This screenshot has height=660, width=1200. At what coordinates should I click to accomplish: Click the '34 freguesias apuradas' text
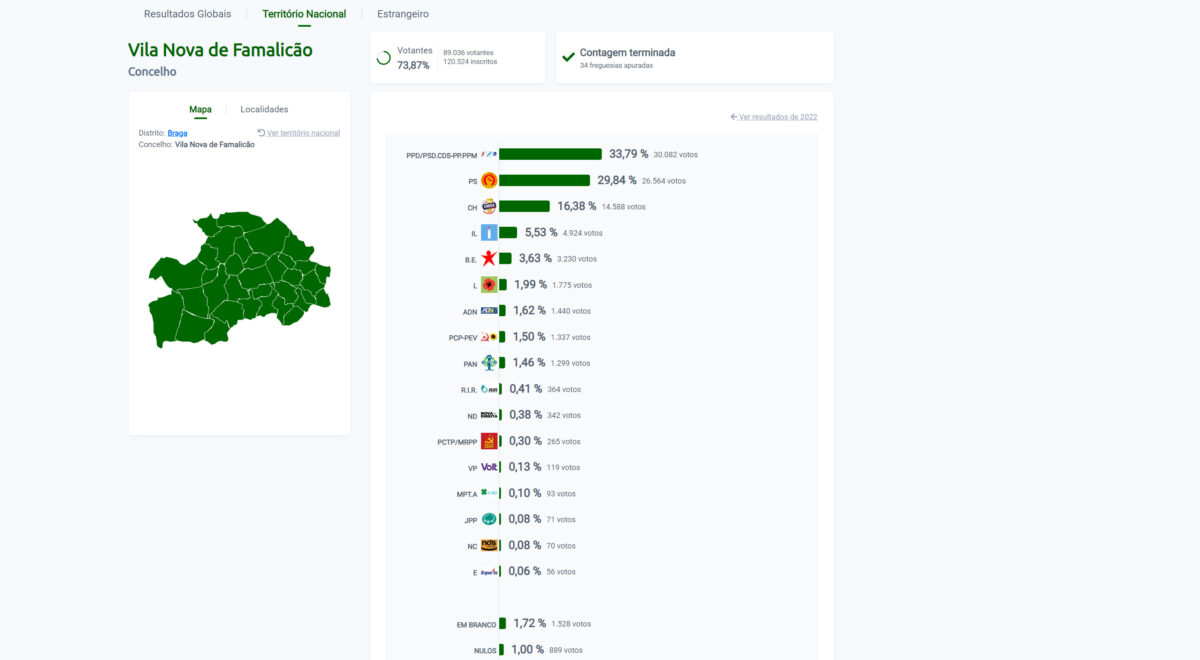pos(616,66)
